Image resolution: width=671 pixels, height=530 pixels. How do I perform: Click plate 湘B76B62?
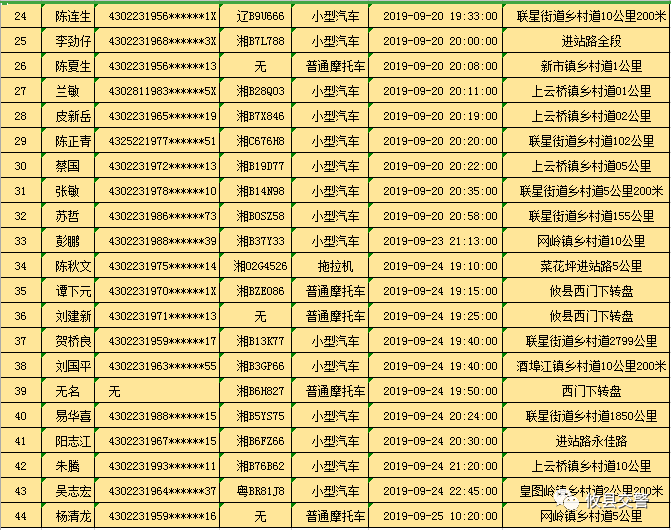pyautogui.click(x=260, y=466)
